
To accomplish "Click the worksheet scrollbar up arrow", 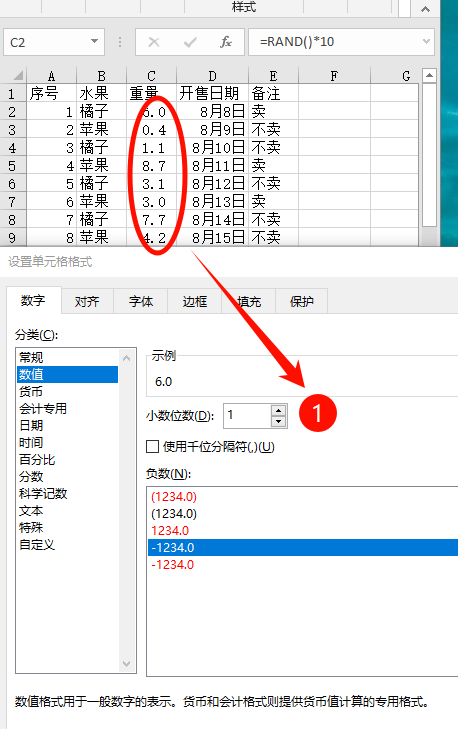I will [429, 75].
